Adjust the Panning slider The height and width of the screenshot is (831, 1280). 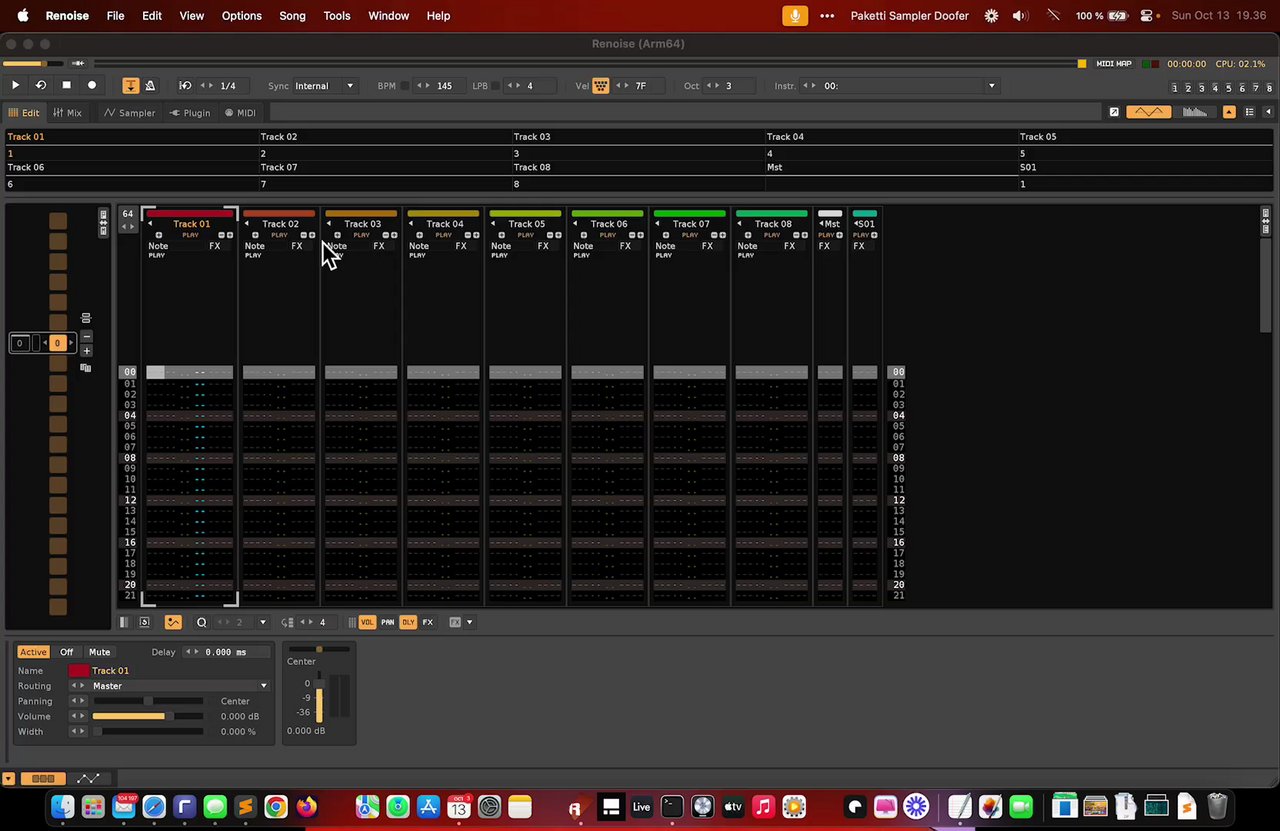coord(148,701)
